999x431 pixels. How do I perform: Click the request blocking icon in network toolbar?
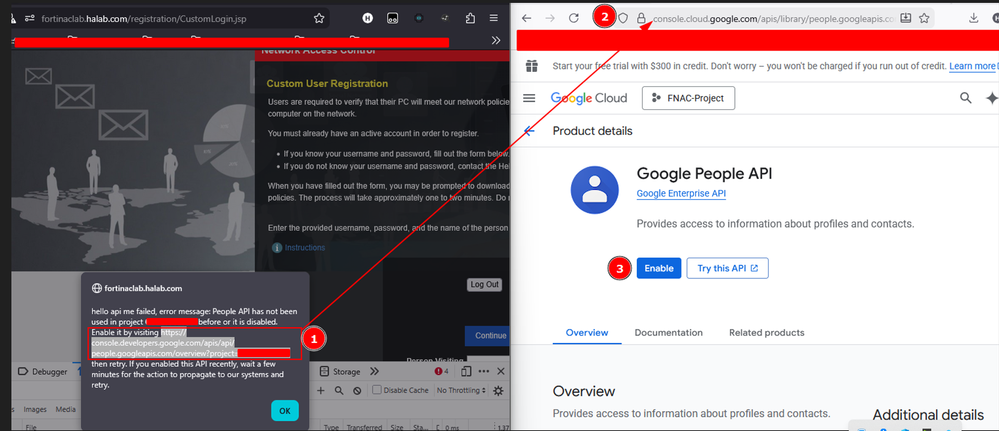357,390
